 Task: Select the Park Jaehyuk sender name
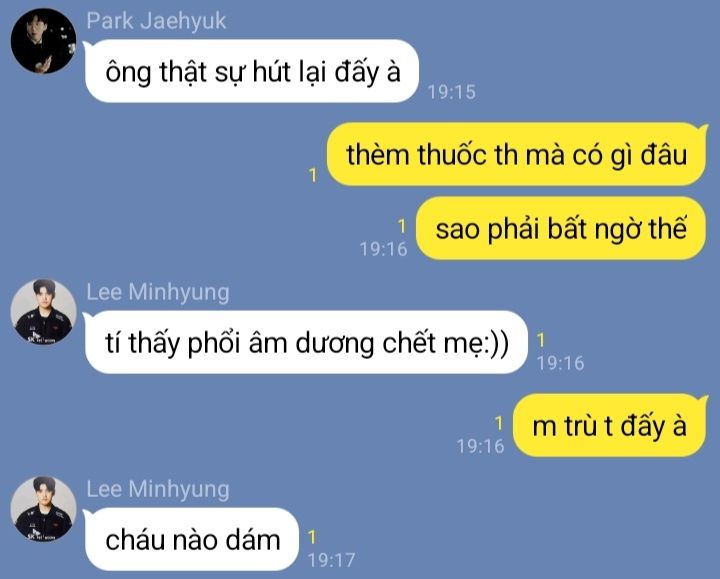(x=156, y=21)
